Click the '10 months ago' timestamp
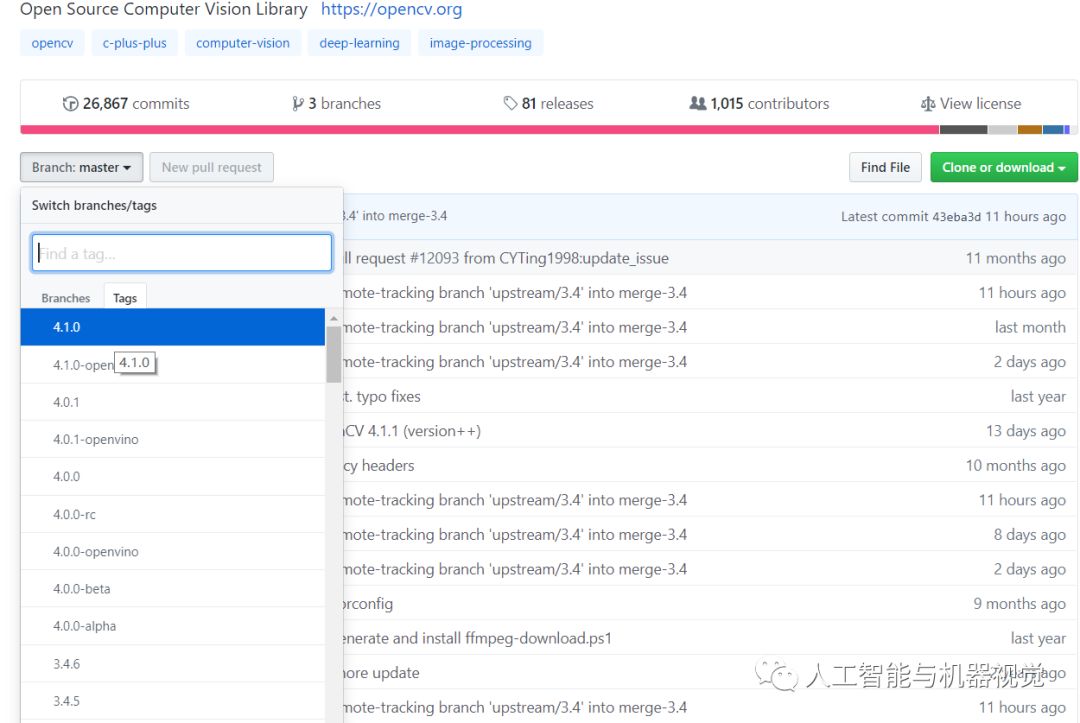The height and width of the screenshot is (723, 1080). click(x=1015, y=465)
